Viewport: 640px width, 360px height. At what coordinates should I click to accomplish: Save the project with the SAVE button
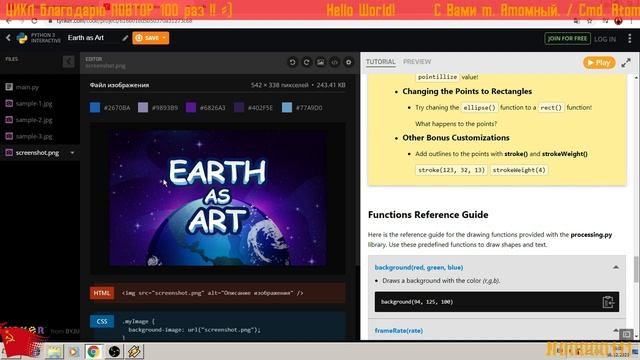[147, 38]
